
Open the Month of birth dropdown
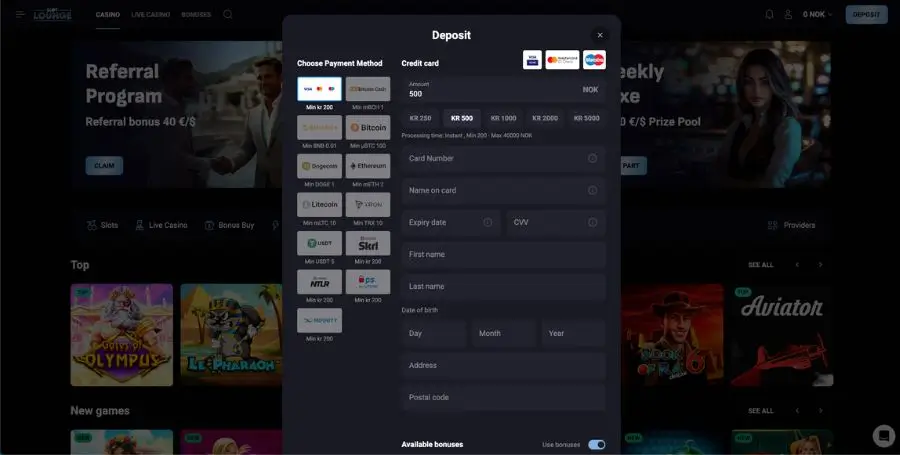[503, 333]
